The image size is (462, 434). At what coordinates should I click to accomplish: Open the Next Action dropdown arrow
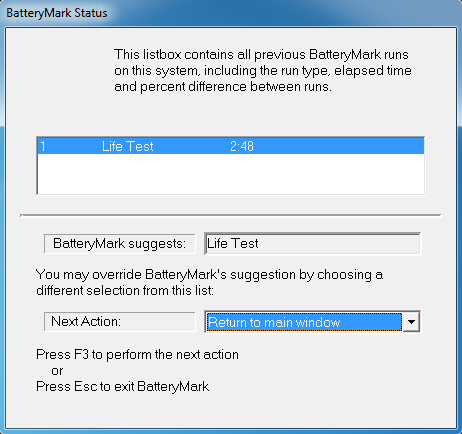[411, 322]
